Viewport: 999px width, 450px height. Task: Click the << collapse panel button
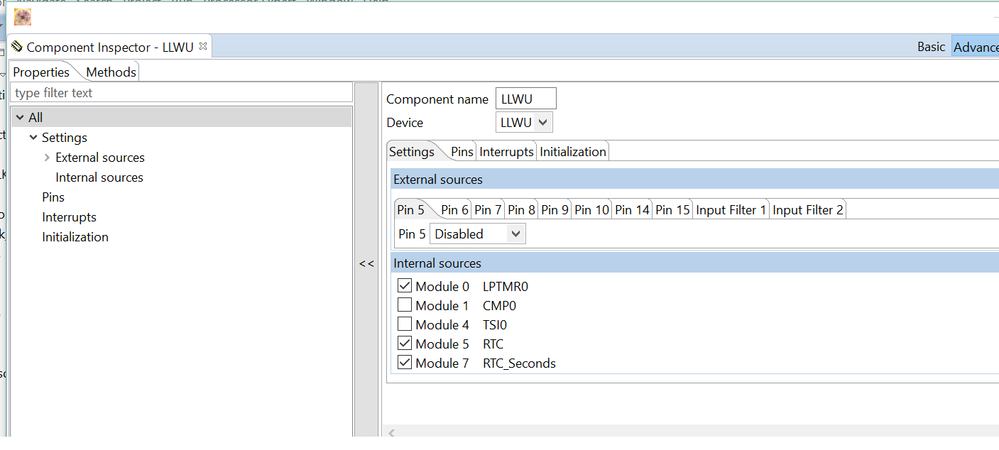pyautogui.click(x=366, y=264)
